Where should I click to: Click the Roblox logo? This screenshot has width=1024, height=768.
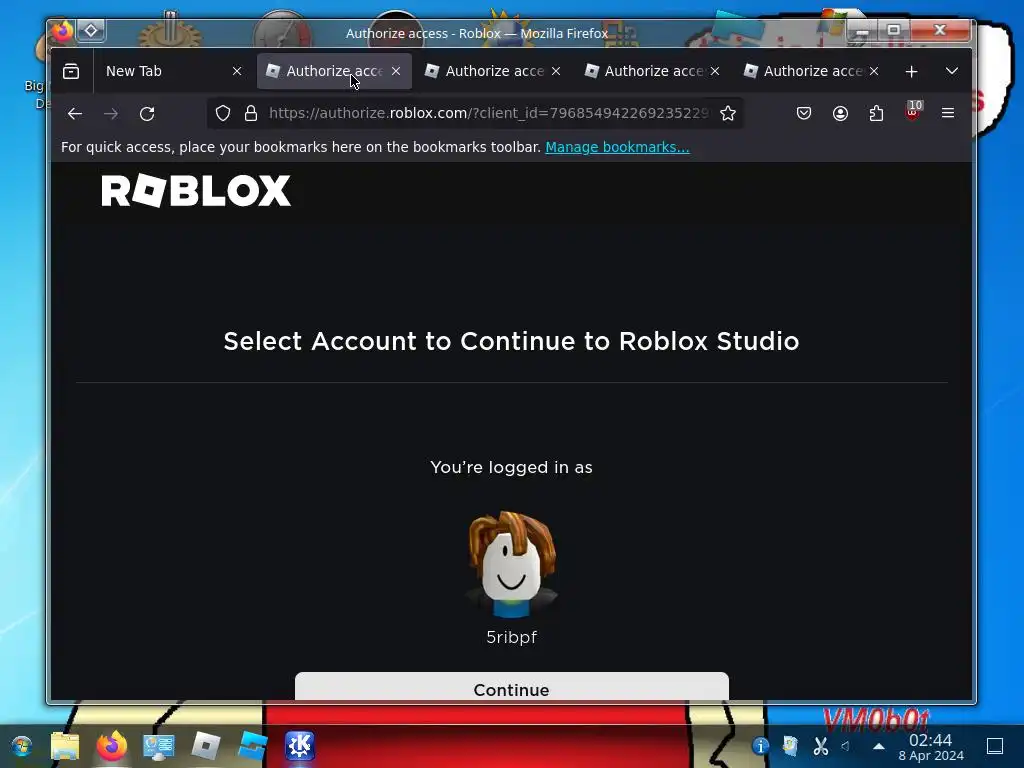196,191
